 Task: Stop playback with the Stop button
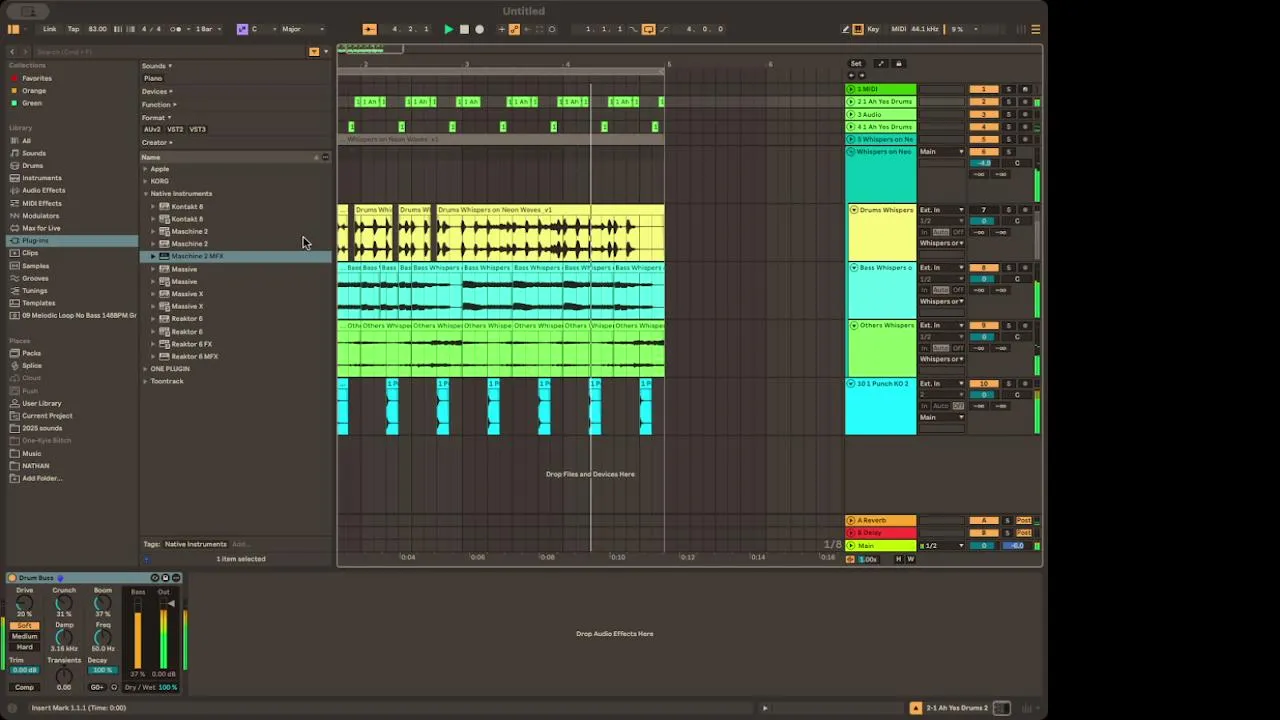464,29
